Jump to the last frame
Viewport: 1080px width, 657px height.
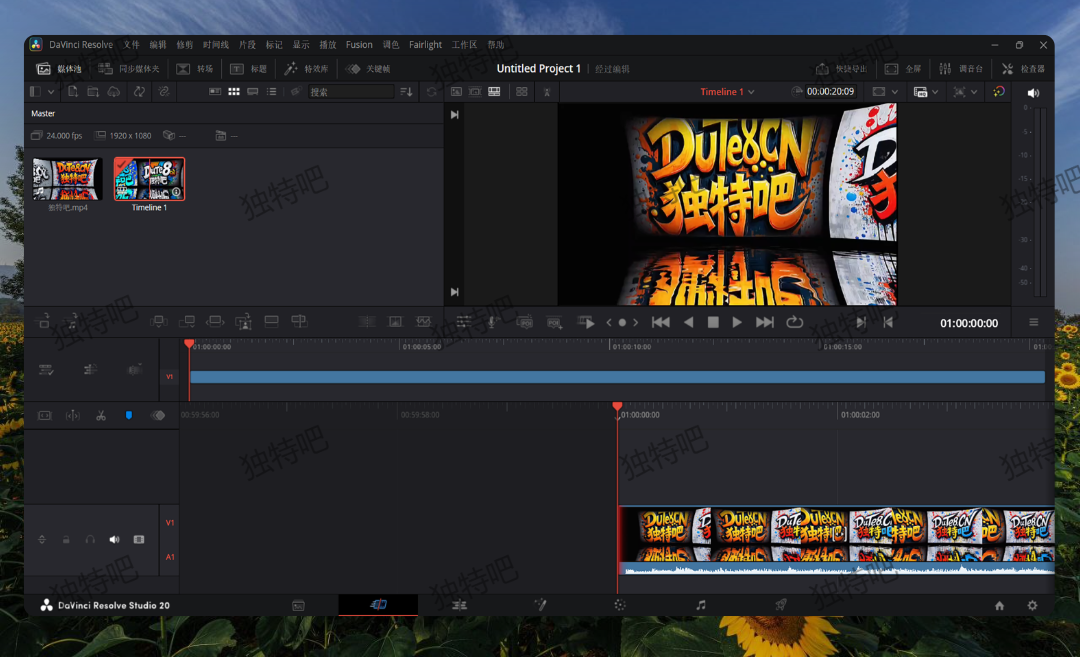tap(765, 322)
